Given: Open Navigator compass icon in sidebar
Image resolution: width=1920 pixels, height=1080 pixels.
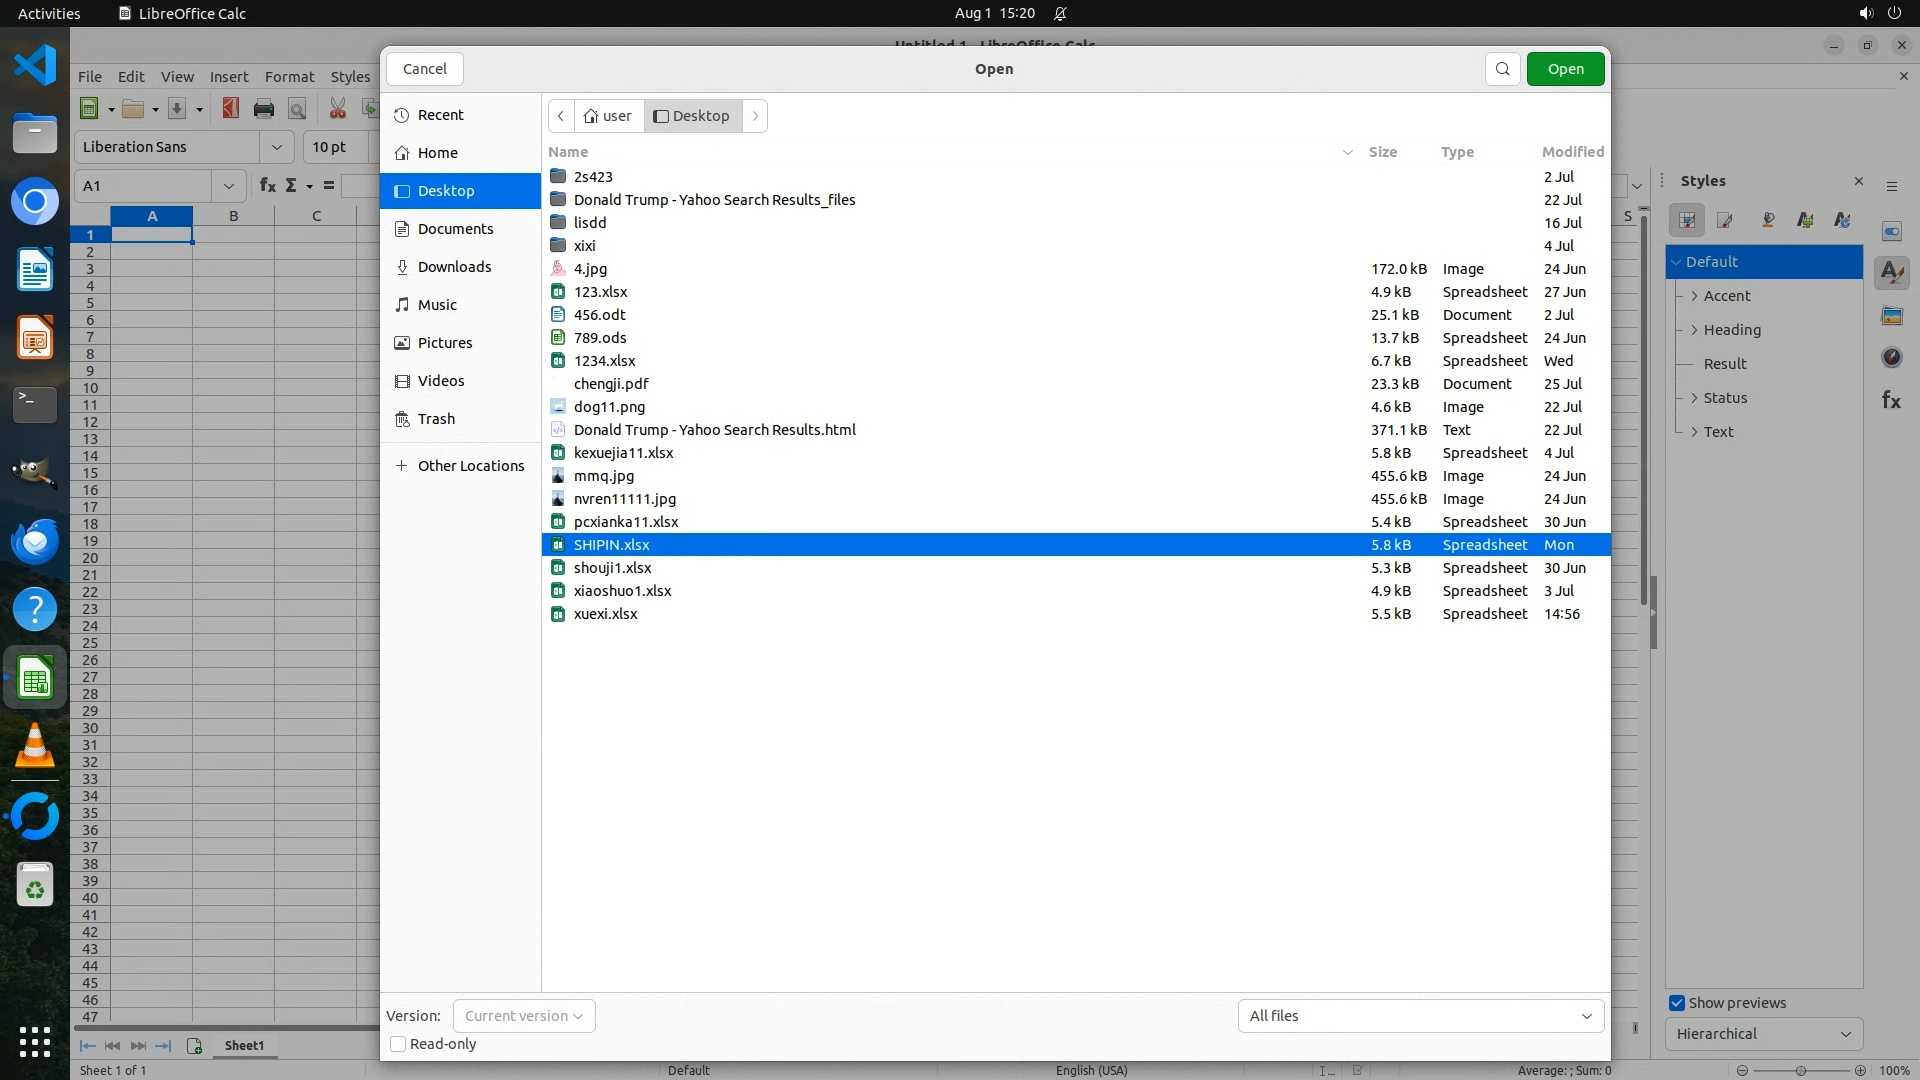Looking at the screenshot, I should coord(1891,357).
